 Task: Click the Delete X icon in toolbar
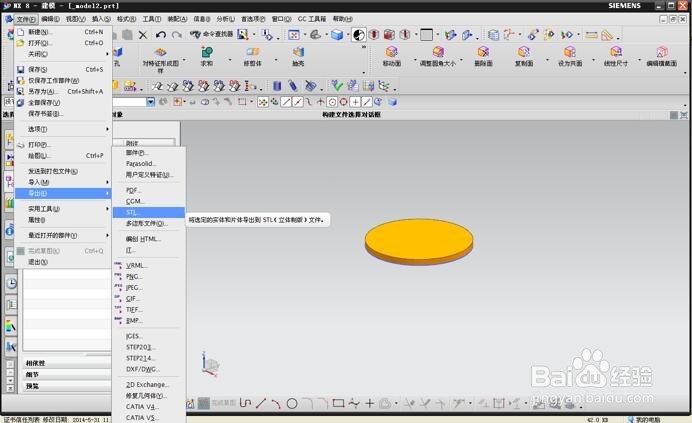pyautogui.click(x=143, y=35)
